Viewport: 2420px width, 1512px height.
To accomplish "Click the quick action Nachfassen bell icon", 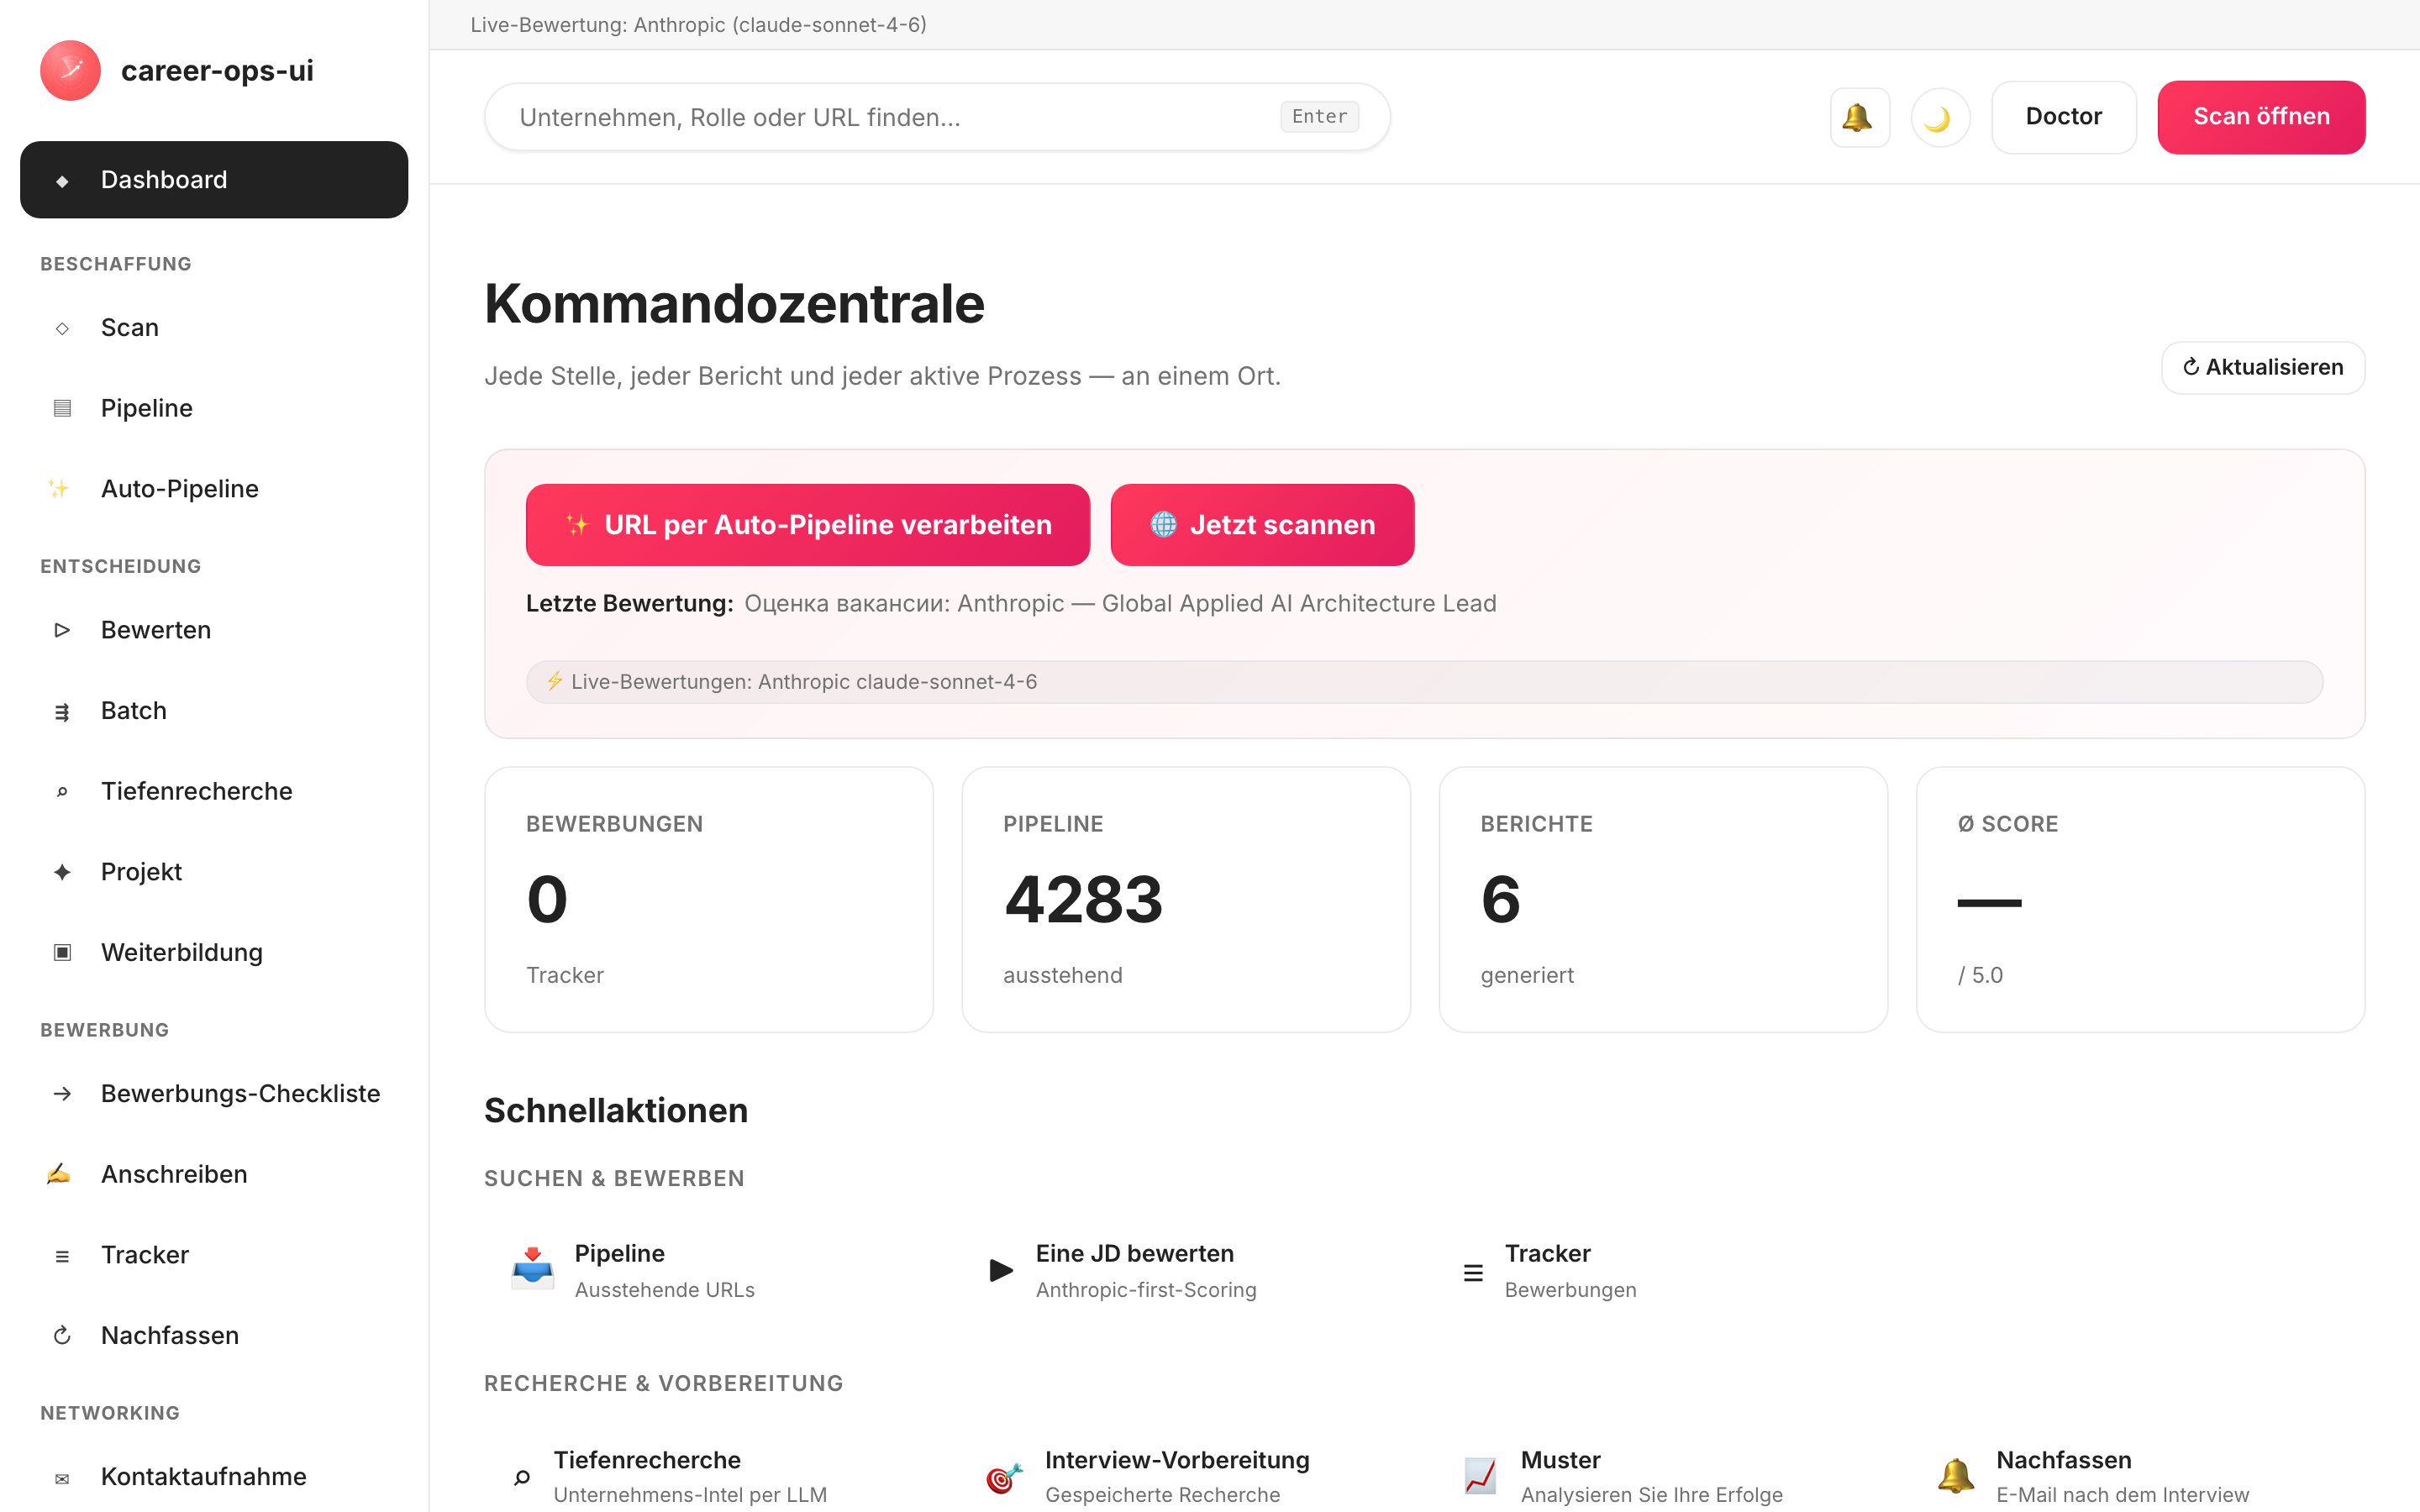I will click(1955, 1476).
